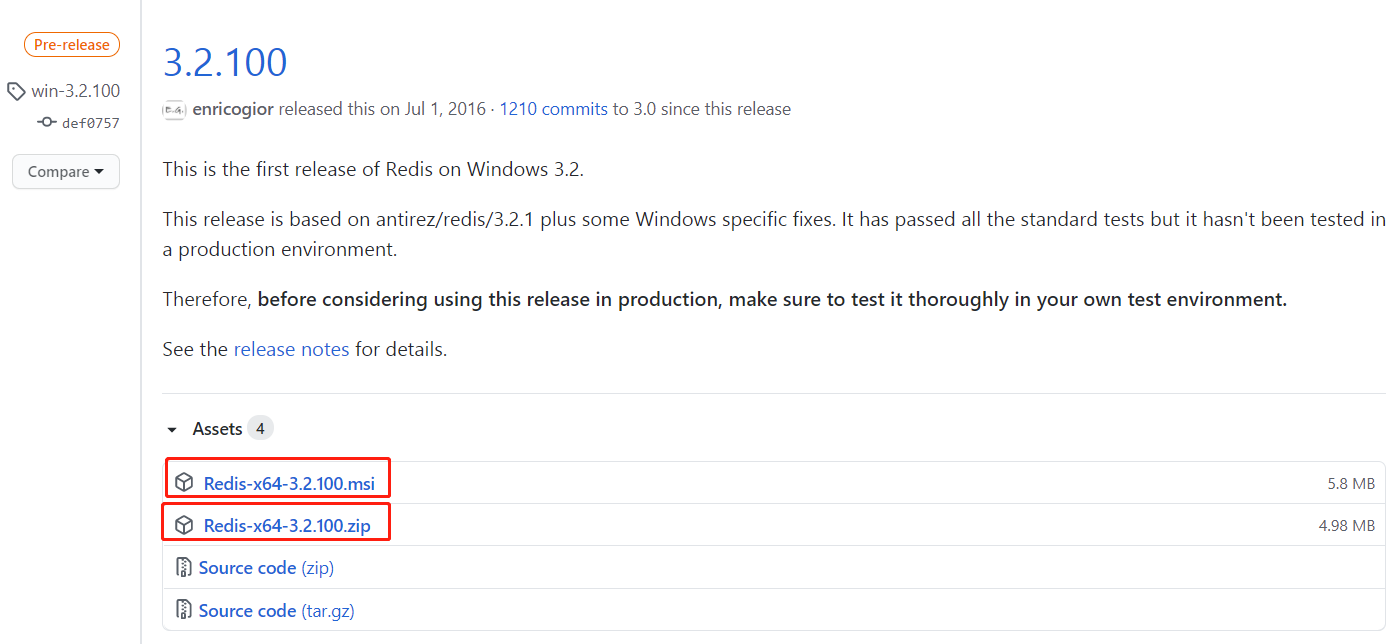The height and width of the screenshot is (644, 1398).
Task: Click the package icon beside Redis-x64-3.2.100.zip
Action: point(184,525)
